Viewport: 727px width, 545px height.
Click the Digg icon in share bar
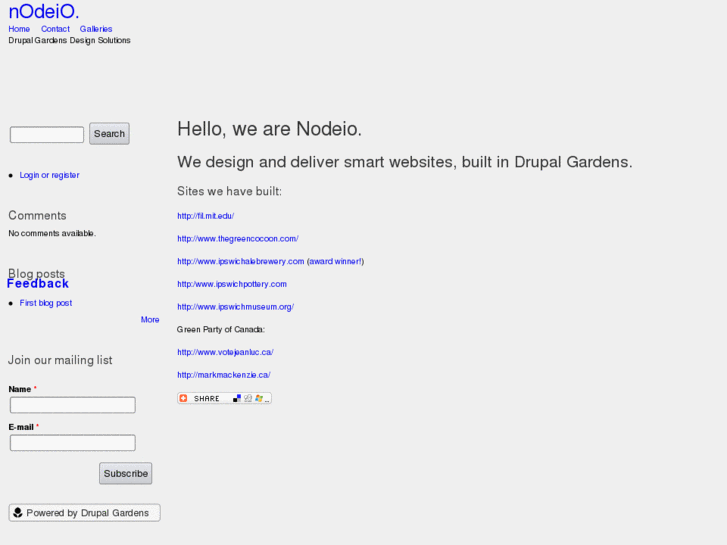(x=248, y=398)
